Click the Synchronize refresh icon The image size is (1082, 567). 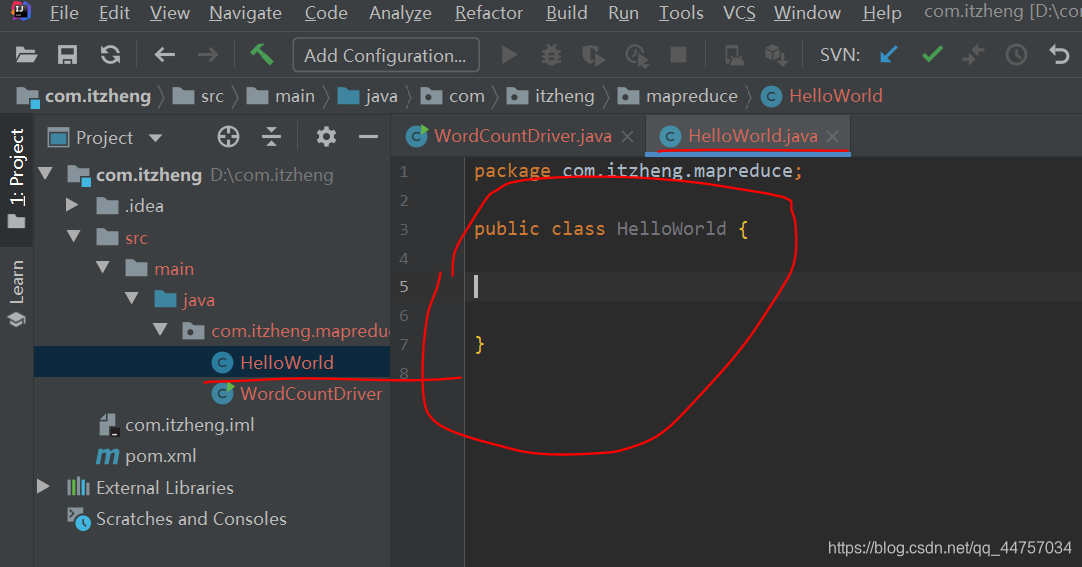pos(110,55)
